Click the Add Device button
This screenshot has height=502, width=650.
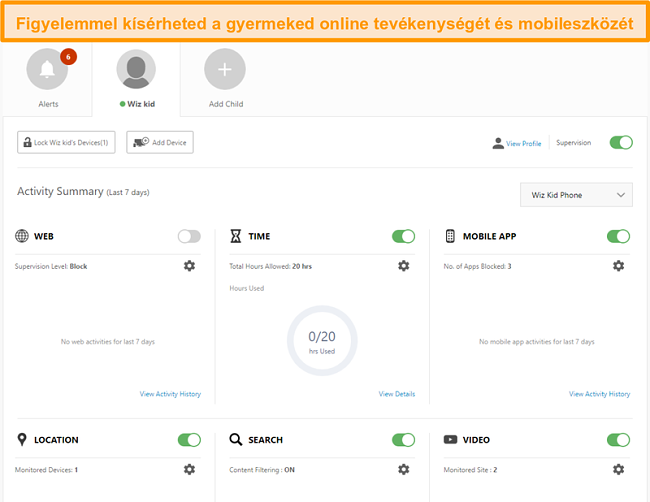pos(160,143)
